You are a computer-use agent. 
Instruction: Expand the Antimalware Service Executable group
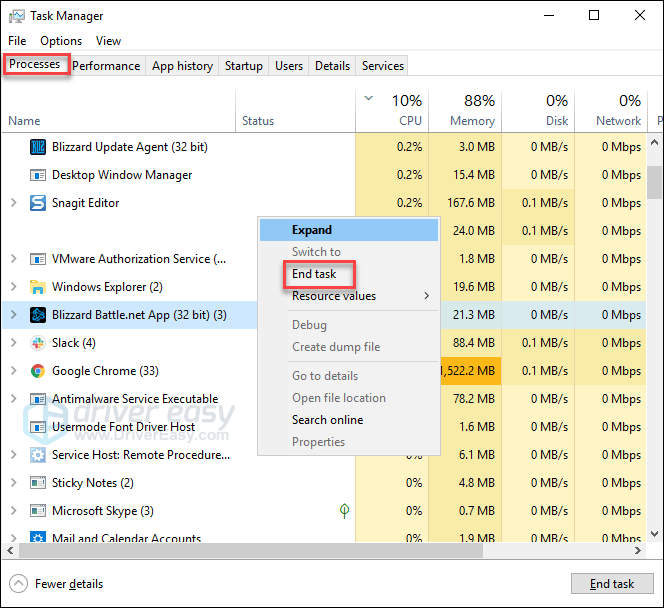click(14, 399)
